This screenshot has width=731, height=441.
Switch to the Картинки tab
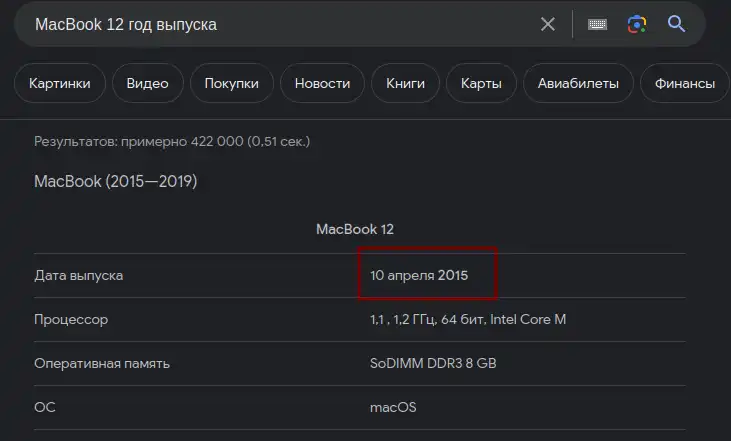tap(60, 83)
